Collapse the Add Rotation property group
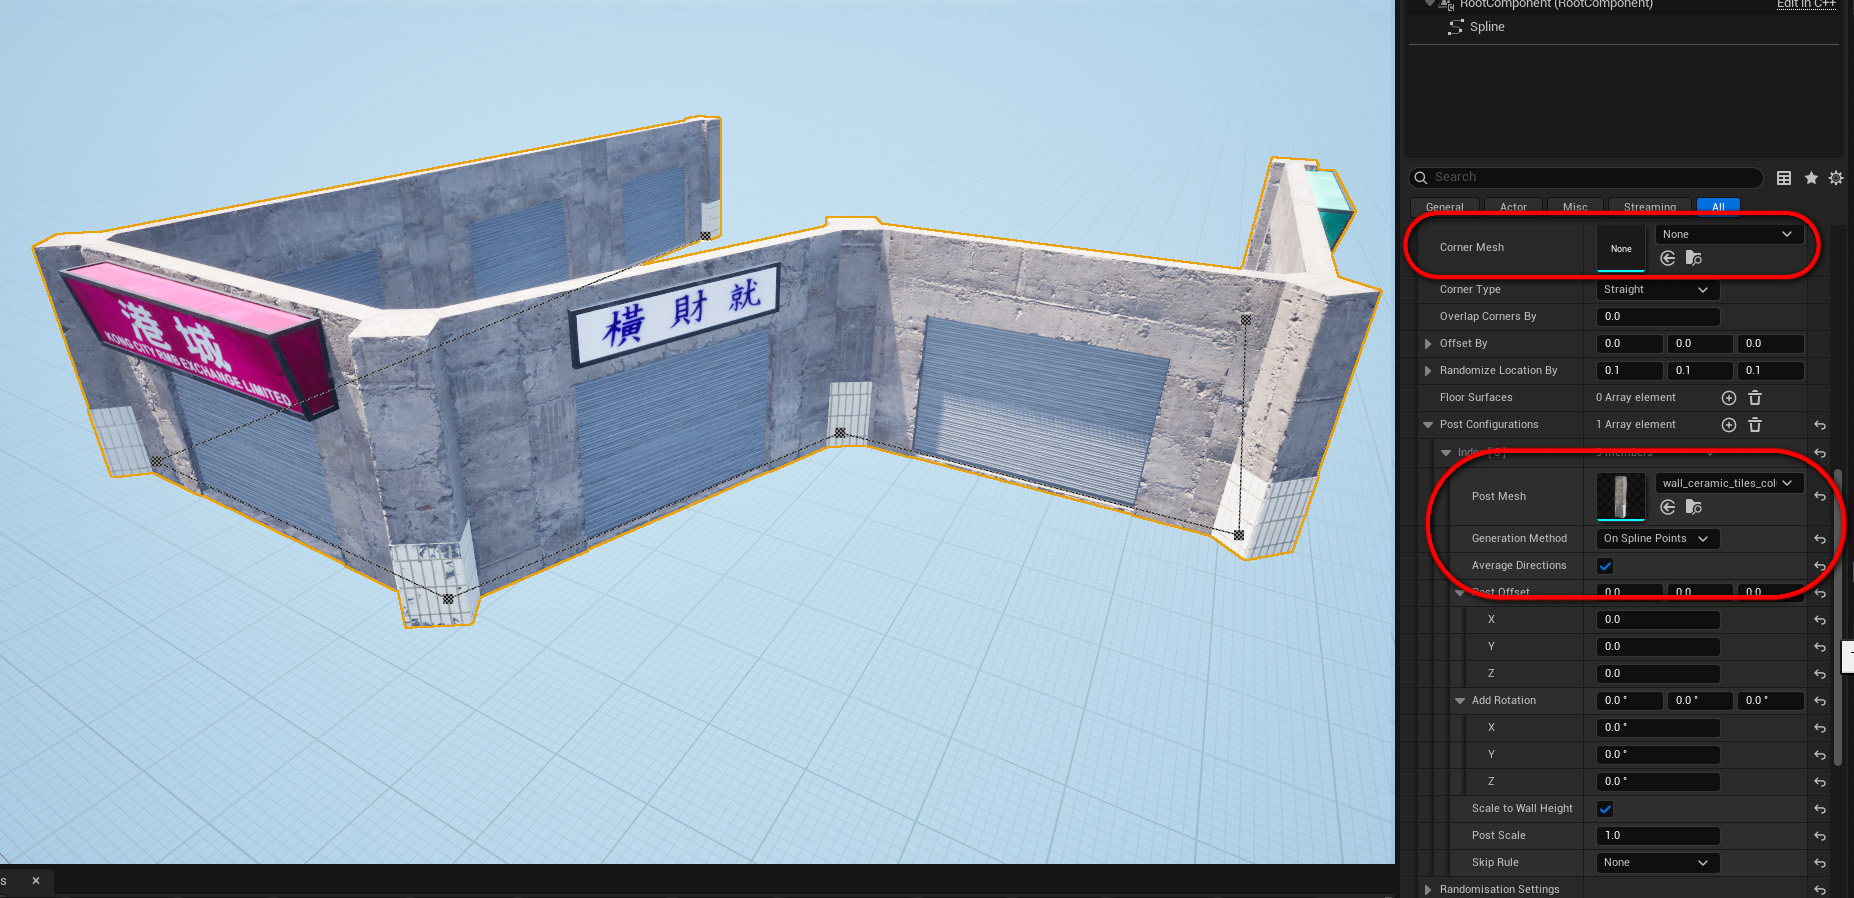 1460,701
